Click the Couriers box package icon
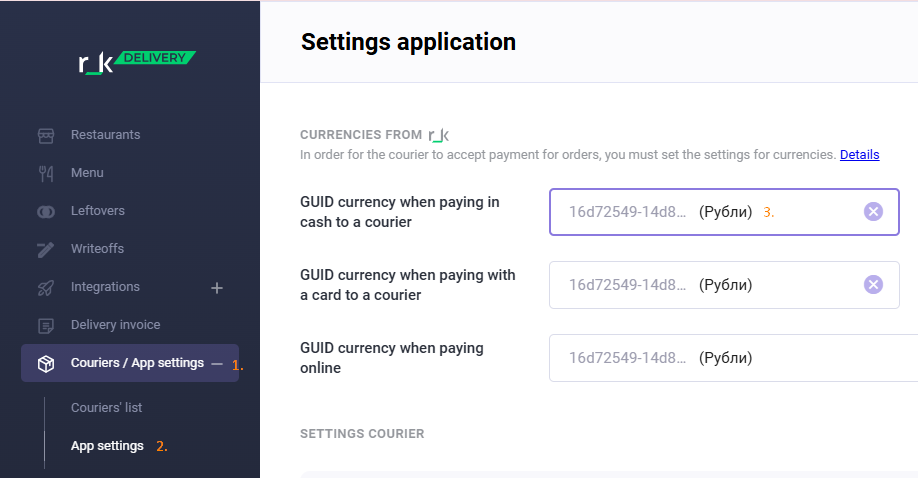Image resolution: width=918 pixels, height=478 pixels. pyautogui.click(x=46, y=364)
